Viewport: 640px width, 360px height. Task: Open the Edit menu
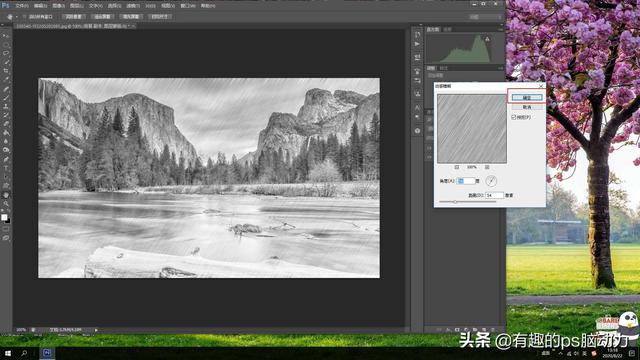click(x=40, y=6)
